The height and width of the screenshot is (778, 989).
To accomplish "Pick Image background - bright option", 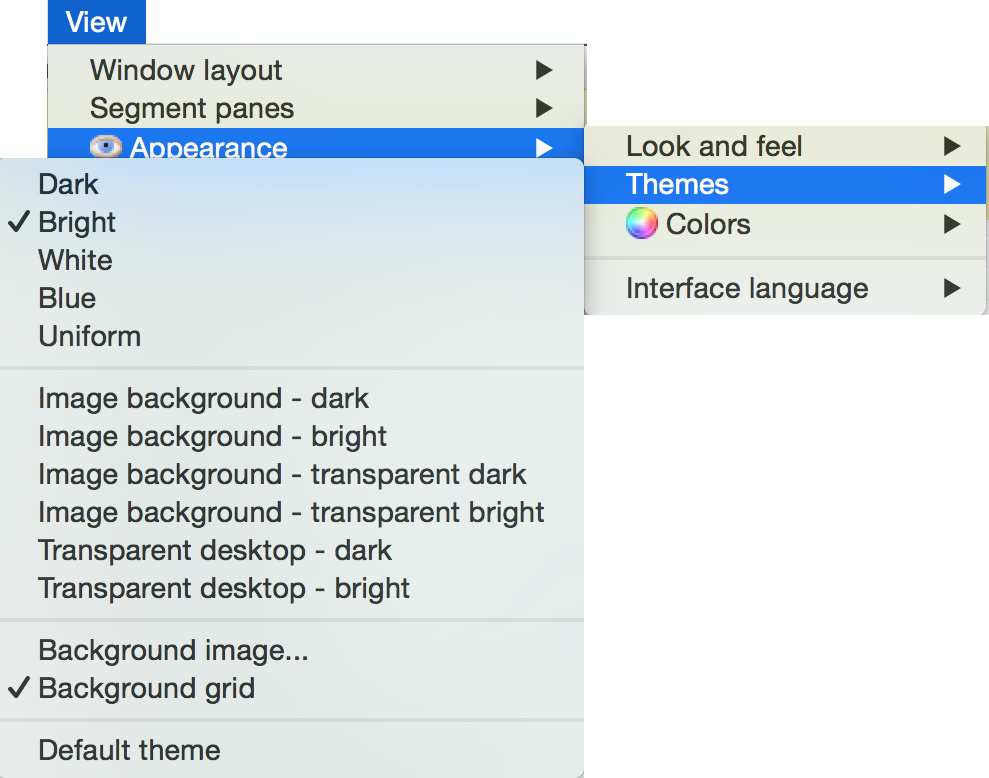I will tap(212, 436).
